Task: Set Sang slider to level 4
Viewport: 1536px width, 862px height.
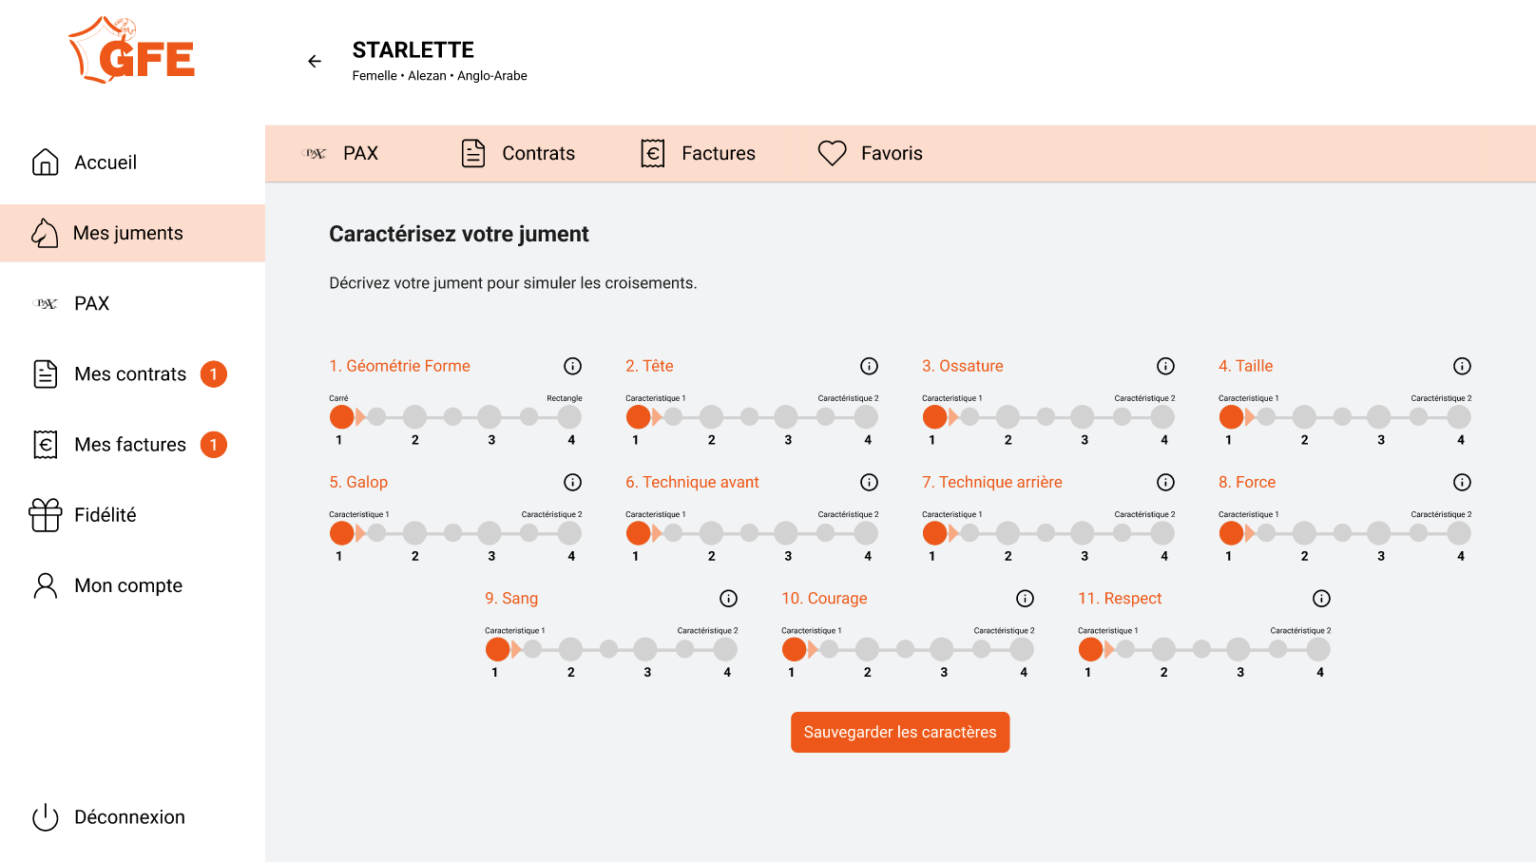Action: (x=726, y=649)
